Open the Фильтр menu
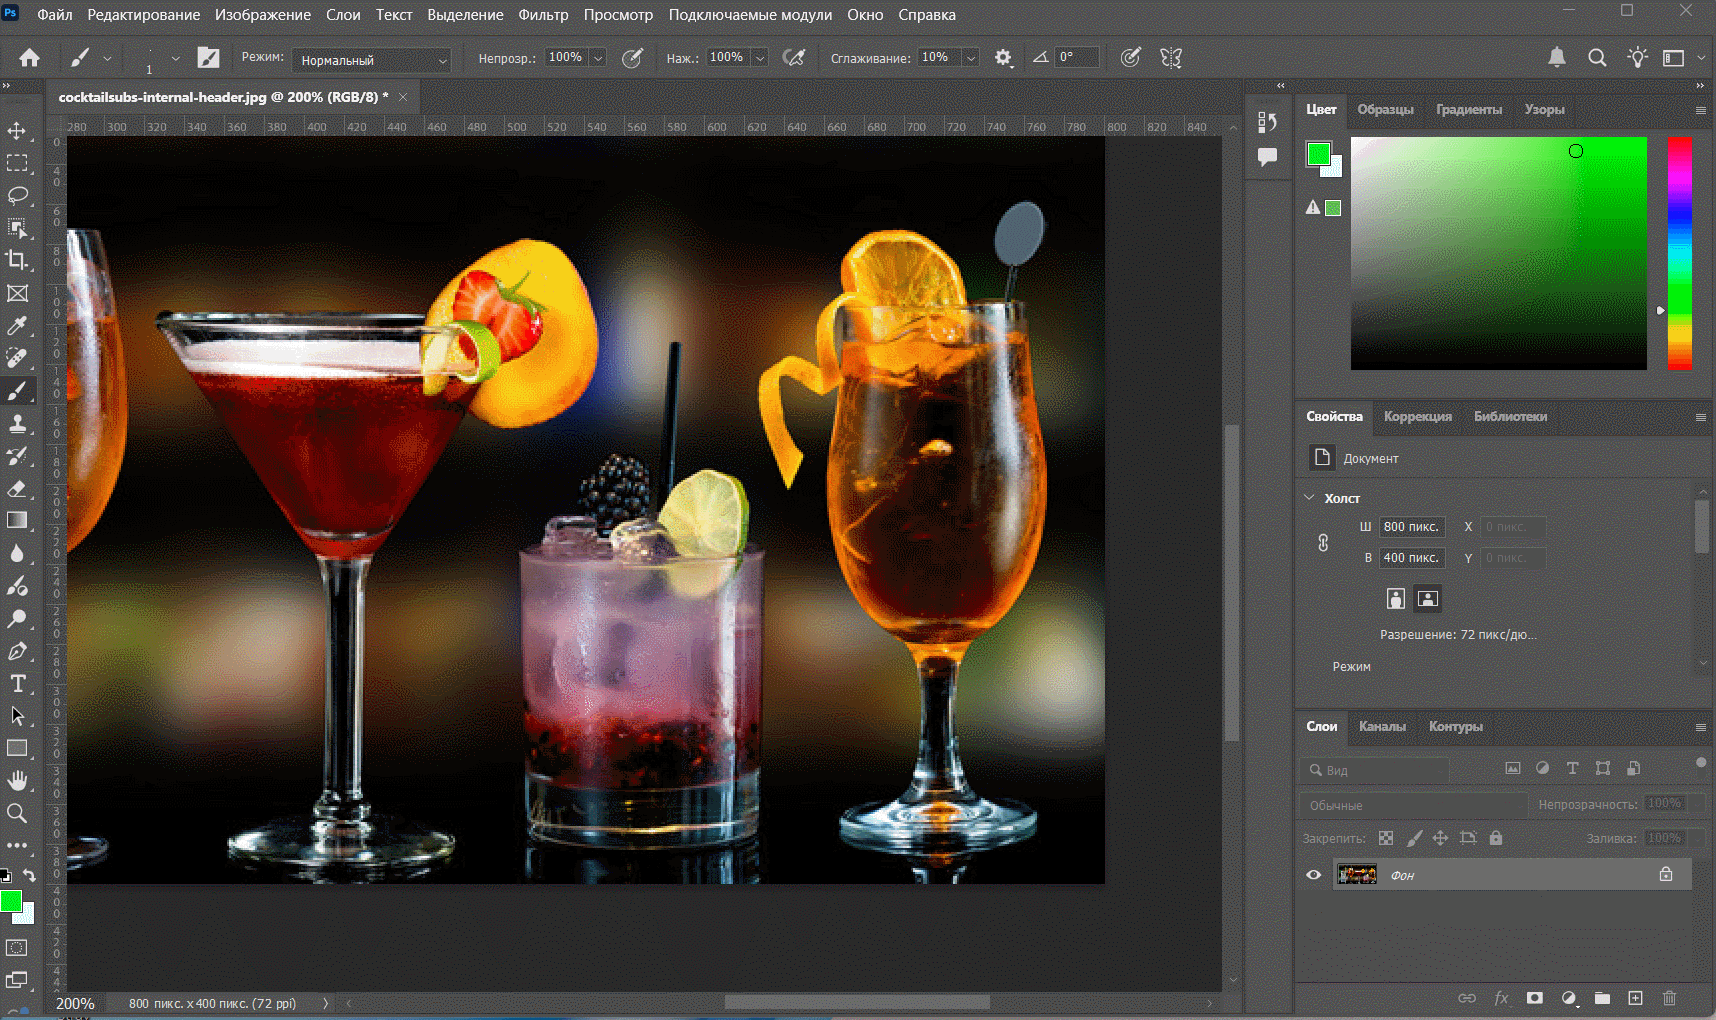Screen dimensions: 1716x1020 543,15
